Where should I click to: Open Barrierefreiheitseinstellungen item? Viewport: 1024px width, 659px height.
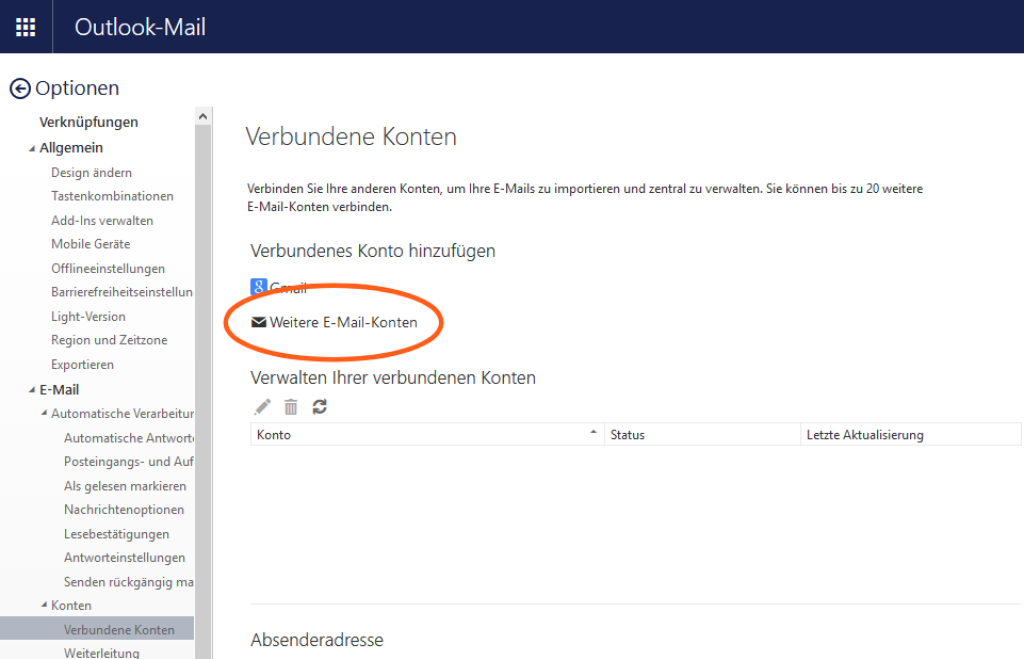122,292
